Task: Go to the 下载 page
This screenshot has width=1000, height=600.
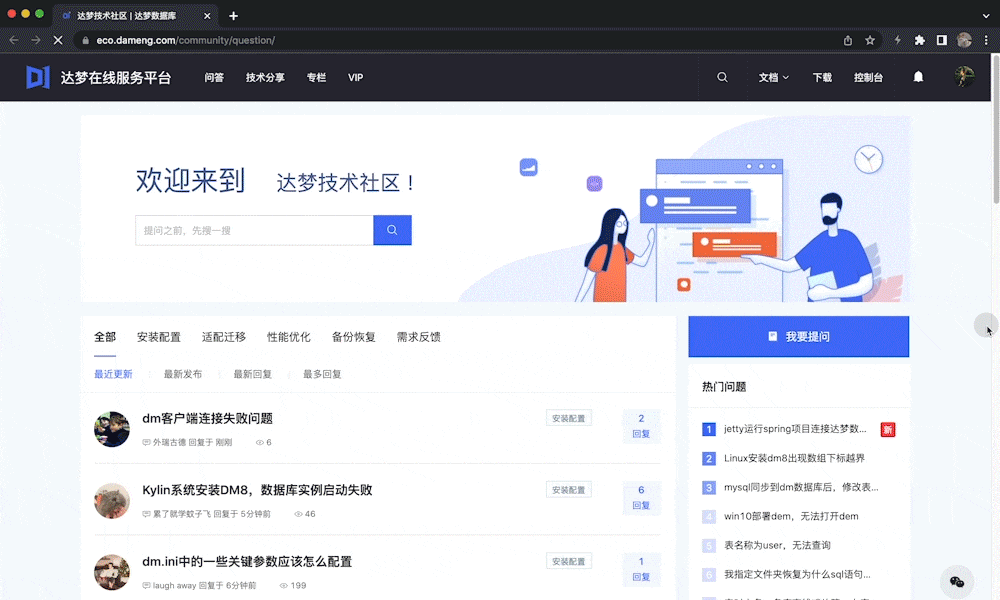Action: click(x=822, y=77)
